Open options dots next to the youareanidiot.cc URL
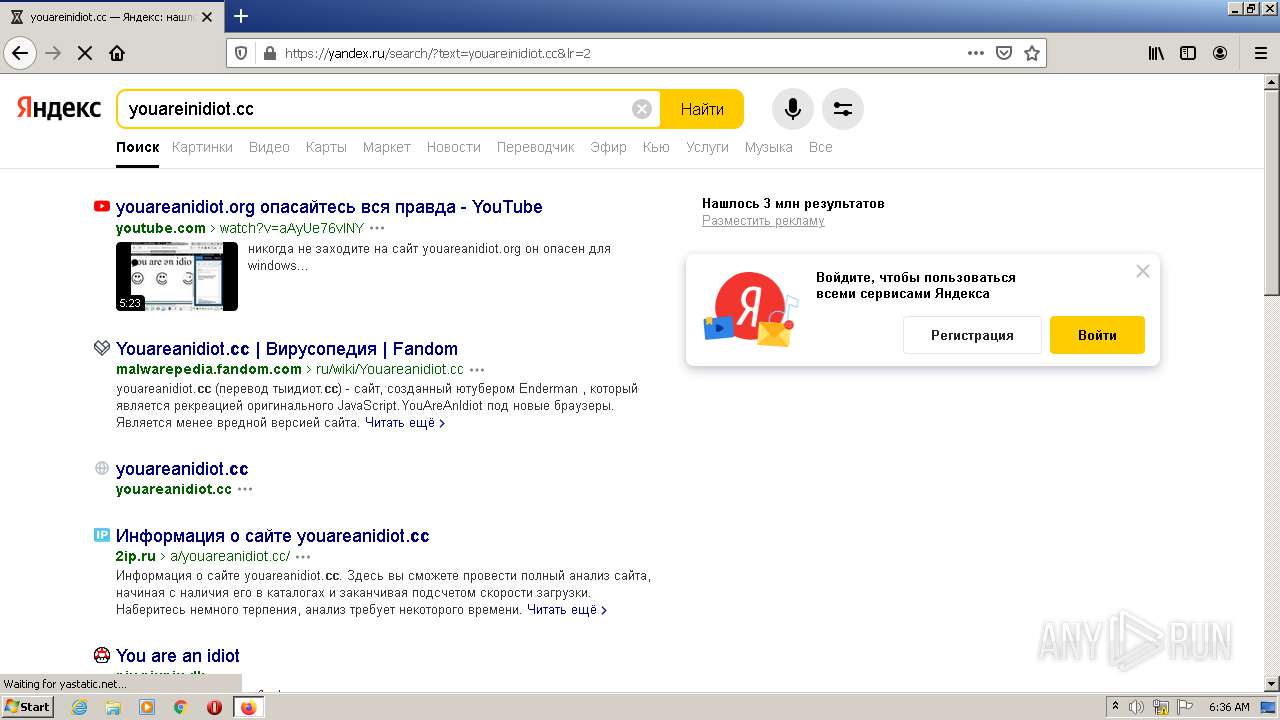This screenshot has width=1280, height=720. pyautogui.click(x=245, y=490)
